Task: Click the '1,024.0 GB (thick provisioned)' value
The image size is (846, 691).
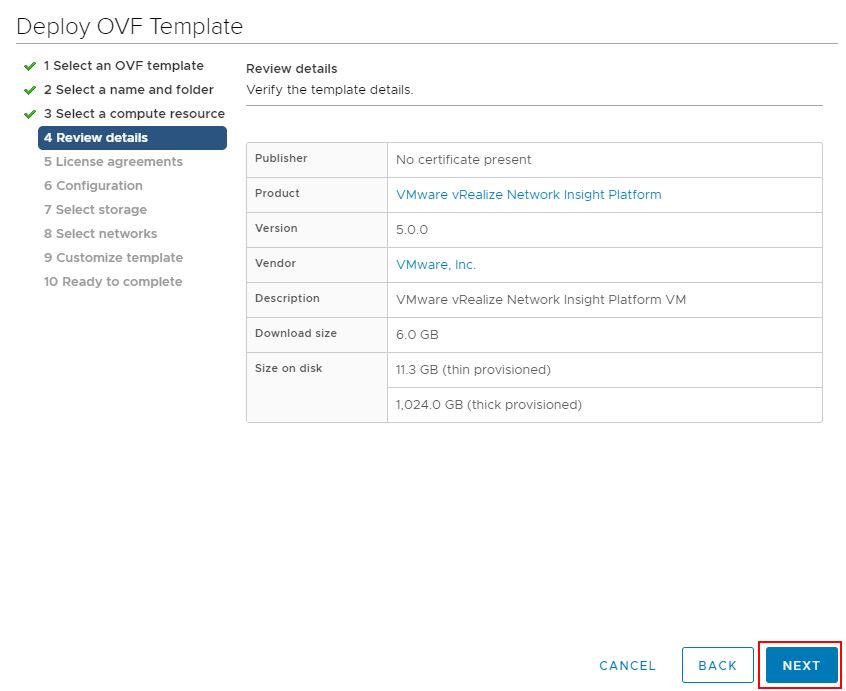Action: [489, 405]
